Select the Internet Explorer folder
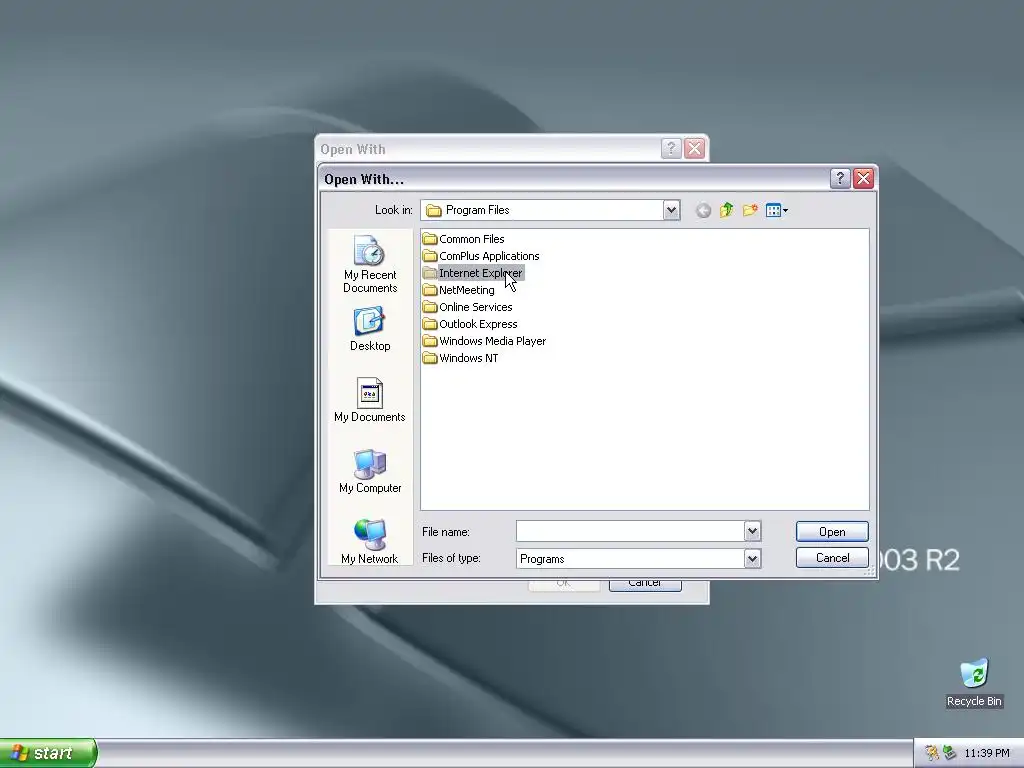Viewport: 1024px width, 768px height. [472, 273]
